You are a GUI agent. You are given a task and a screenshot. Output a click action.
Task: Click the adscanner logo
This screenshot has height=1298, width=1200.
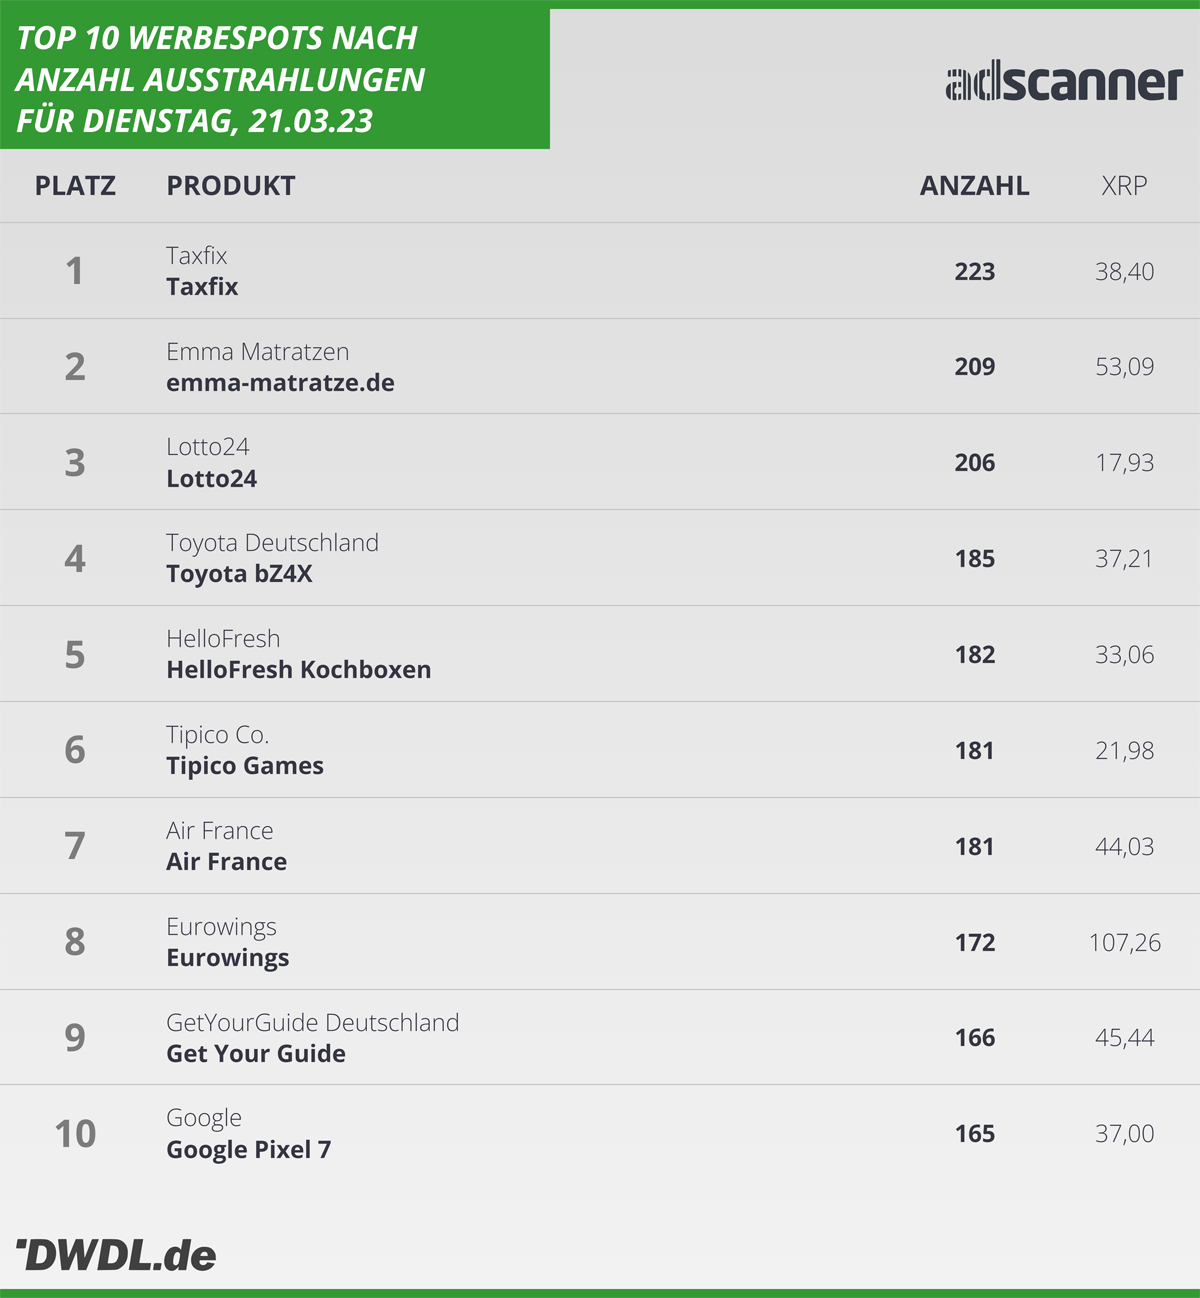pyautogui.click(x=1064, y=82)
